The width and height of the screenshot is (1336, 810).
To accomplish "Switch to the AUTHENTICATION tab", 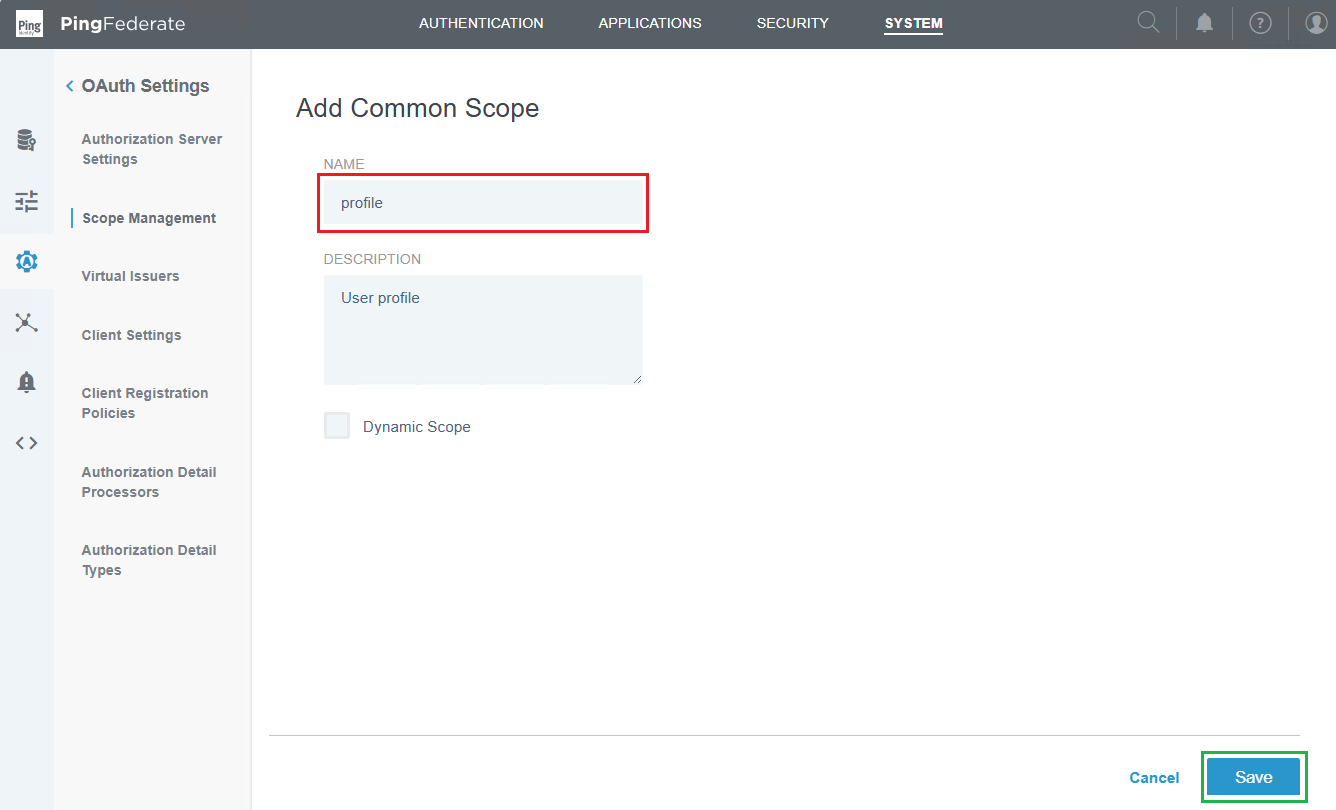I will click(481, 23).
